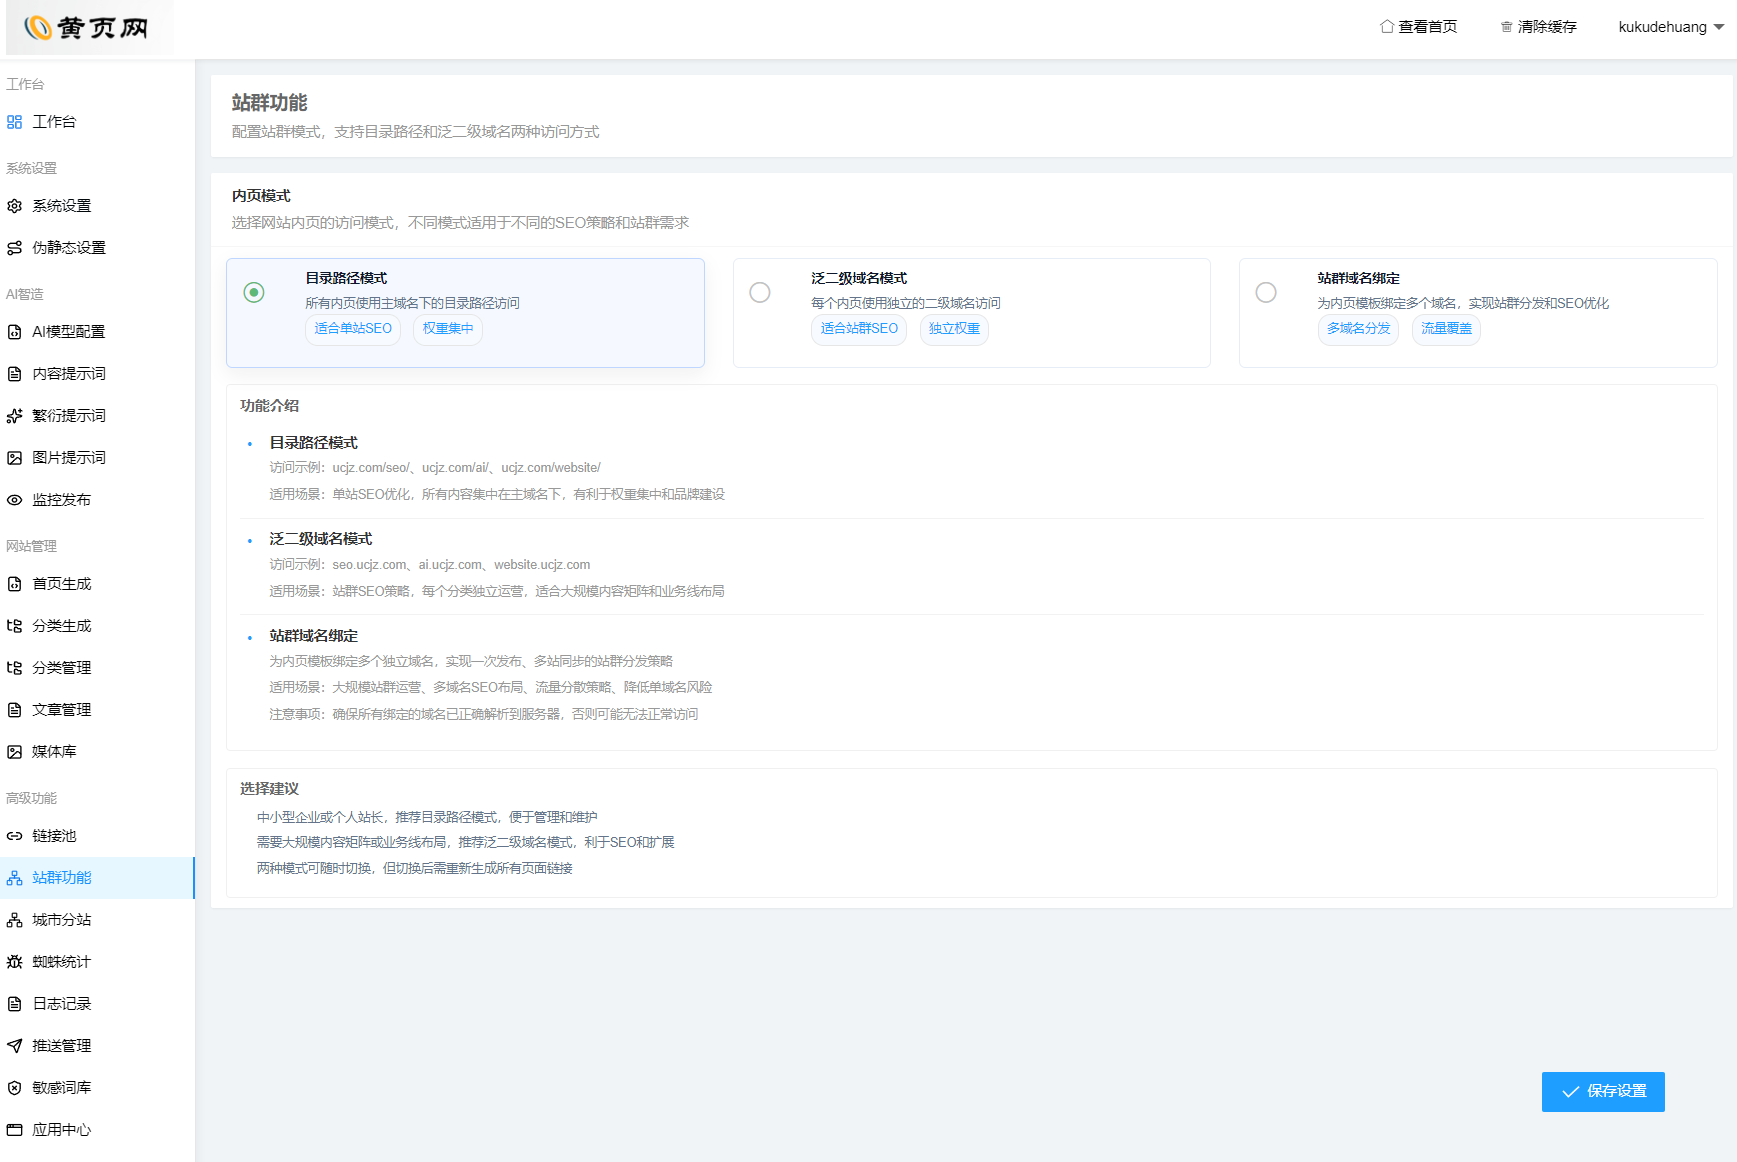Open the kukudehuang user dropdown
This screenshot has height=1162, width=1737.
click(x=1670, y=27)
